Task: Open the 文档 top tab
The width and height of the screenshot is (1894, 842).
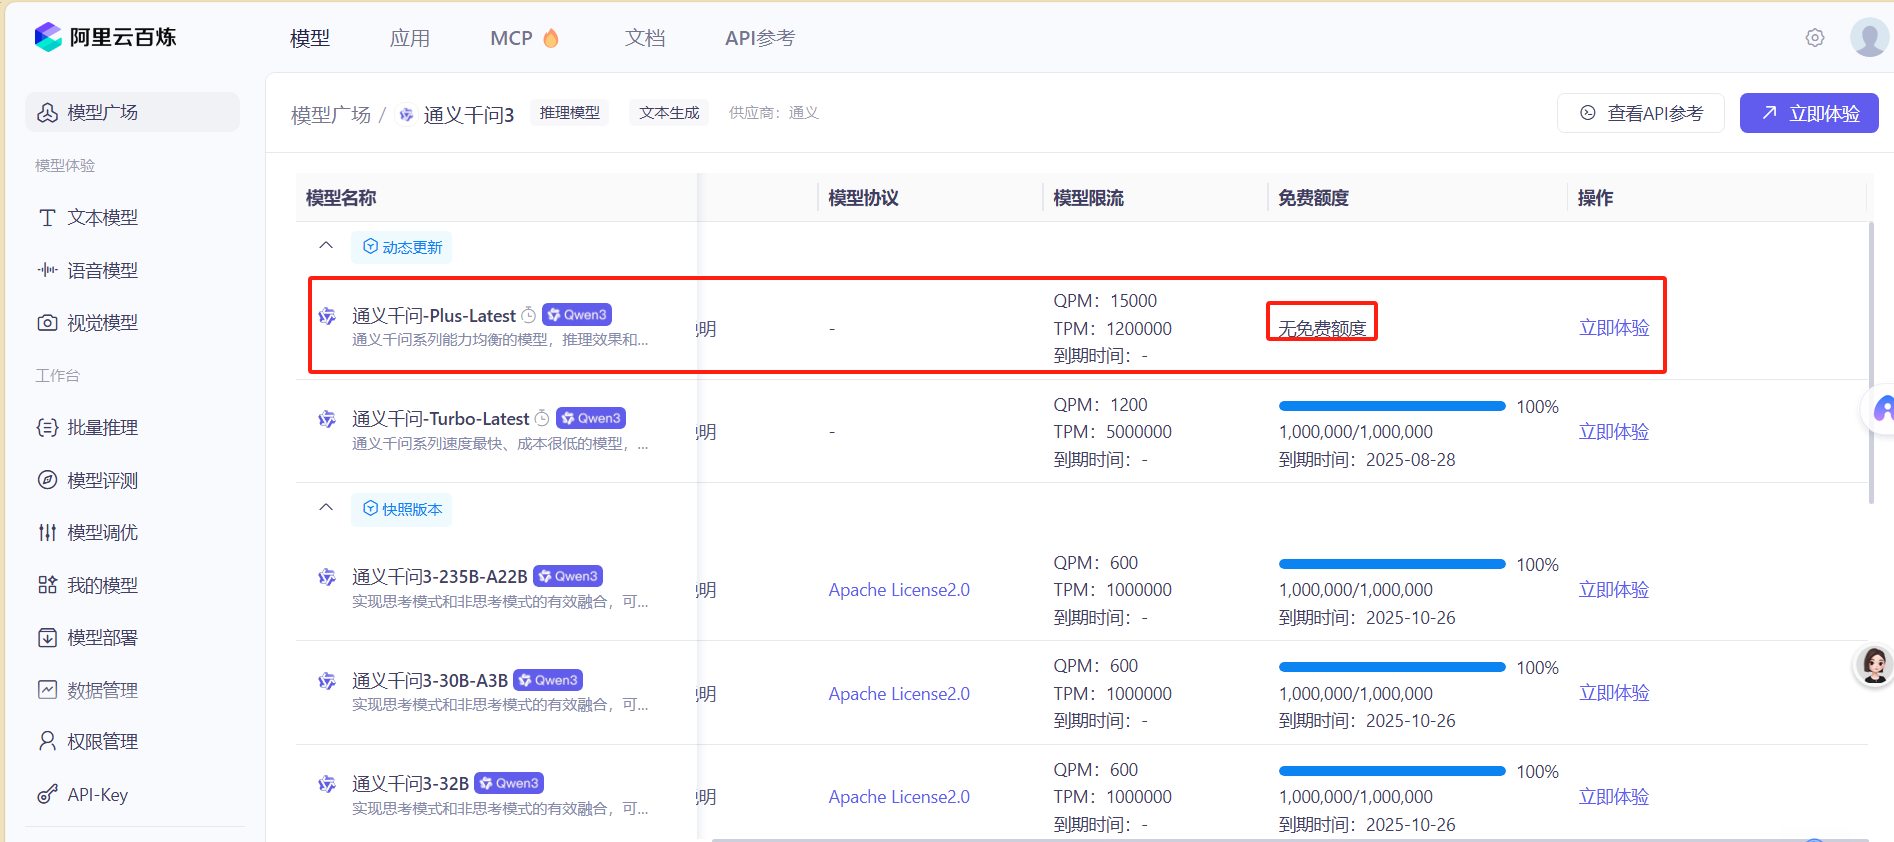Action: tap(645, 38)
